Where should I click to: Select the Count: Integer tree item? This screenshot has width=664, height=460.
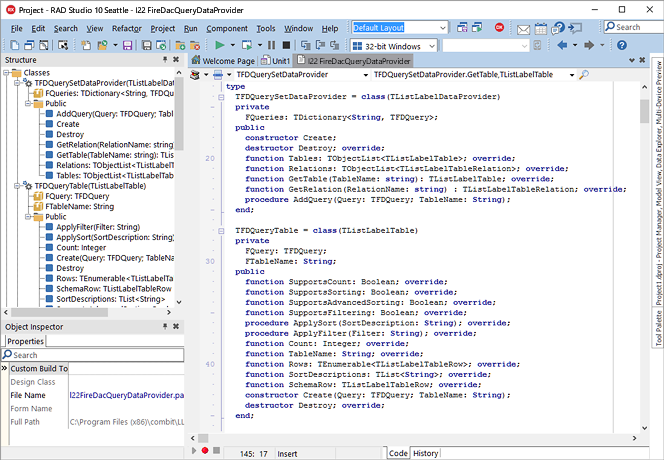coord(81,248)
